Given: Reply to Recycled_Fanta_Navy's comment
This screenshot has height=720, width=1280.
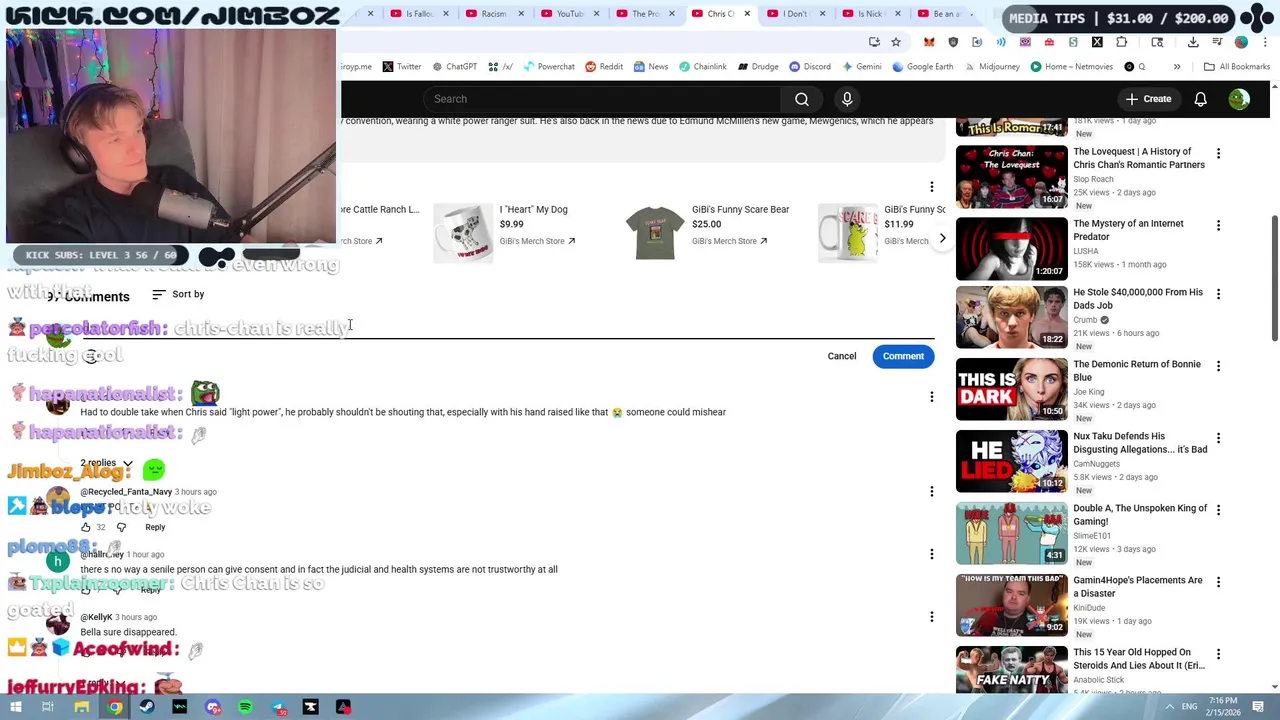Looking at the screenshot, I should tap(155, 527).
